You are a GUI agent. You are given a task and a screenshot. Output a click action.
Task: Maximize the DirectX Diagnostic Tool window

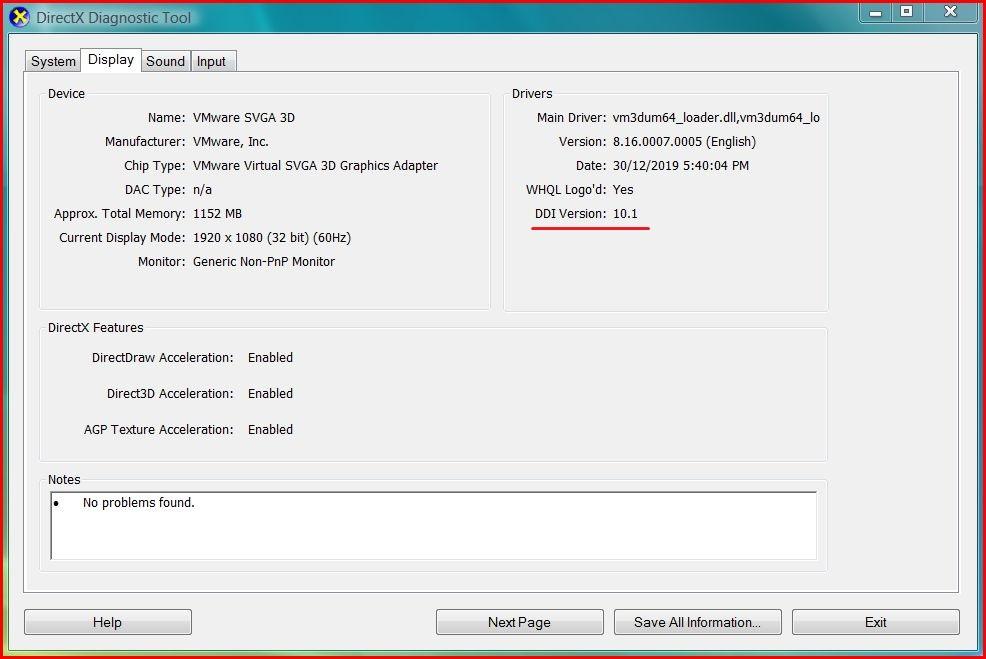(x=906, y=11)
